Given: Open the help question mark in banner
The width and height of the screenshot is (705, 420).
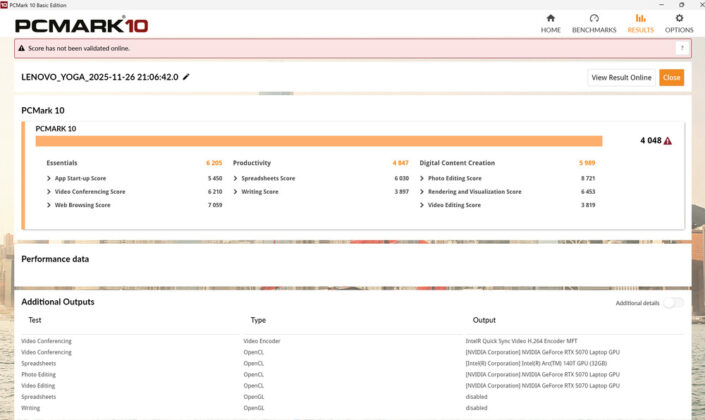Looking at the screenshot, I should tap(682, 48).
